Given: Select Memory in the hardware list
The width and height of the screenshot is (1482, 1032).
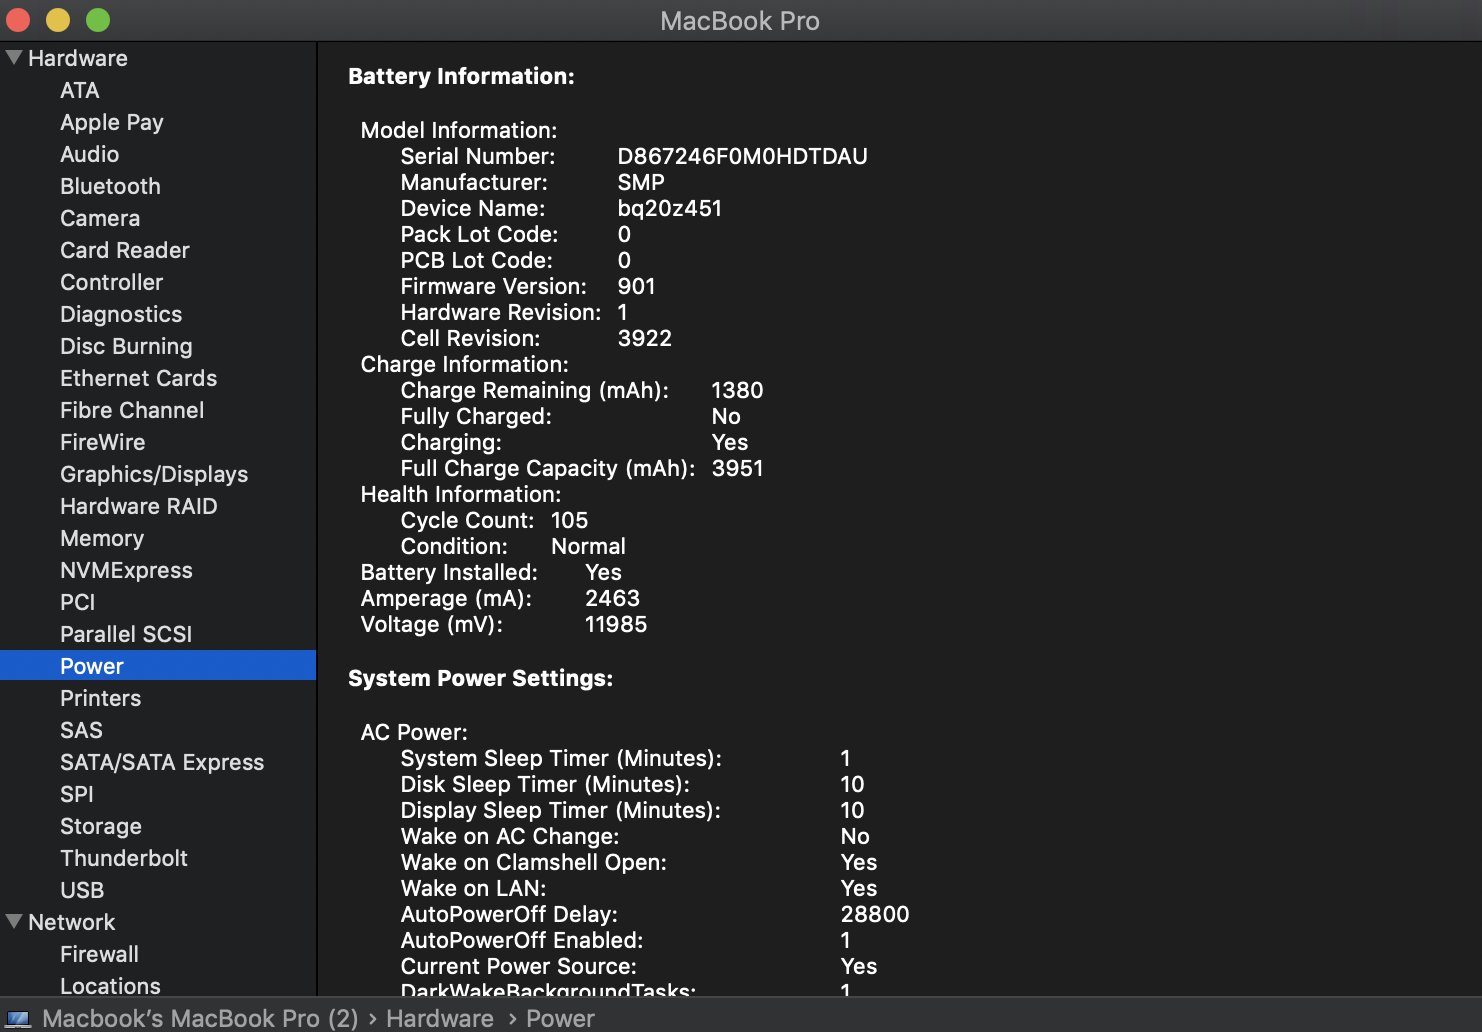Looking at the screenshot, I should coord(102,538).
